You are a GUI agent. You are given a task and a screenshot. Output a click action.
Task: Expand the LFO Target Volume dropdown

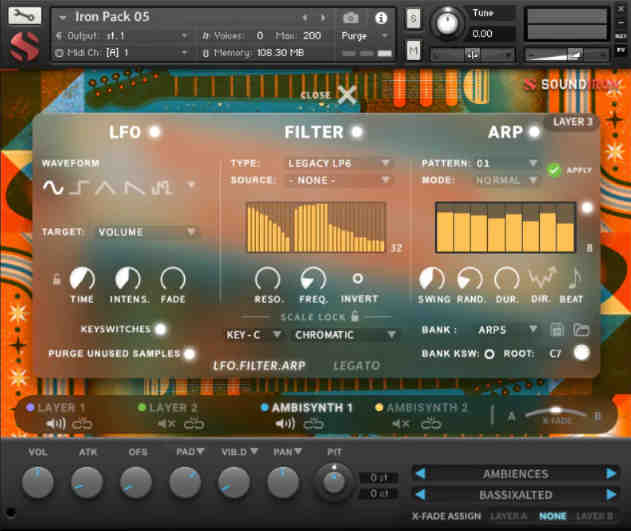[146, 232]
